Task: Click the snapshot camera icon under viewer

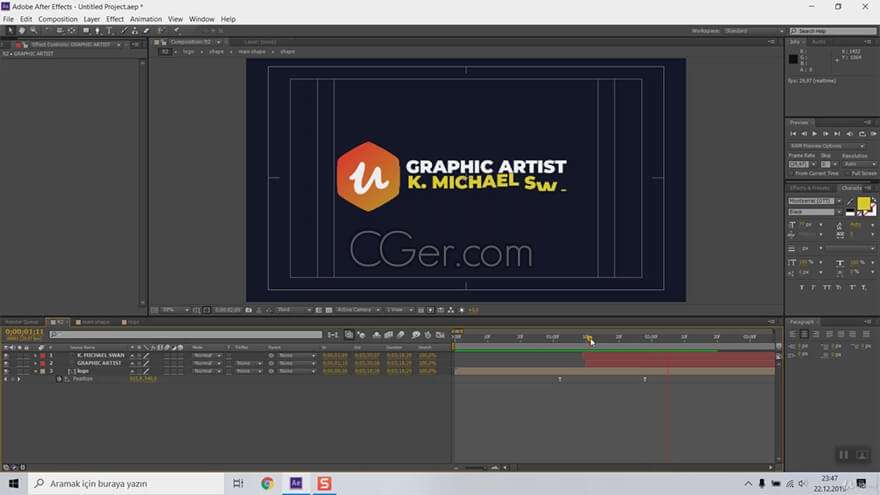Action: pos(248,310)
